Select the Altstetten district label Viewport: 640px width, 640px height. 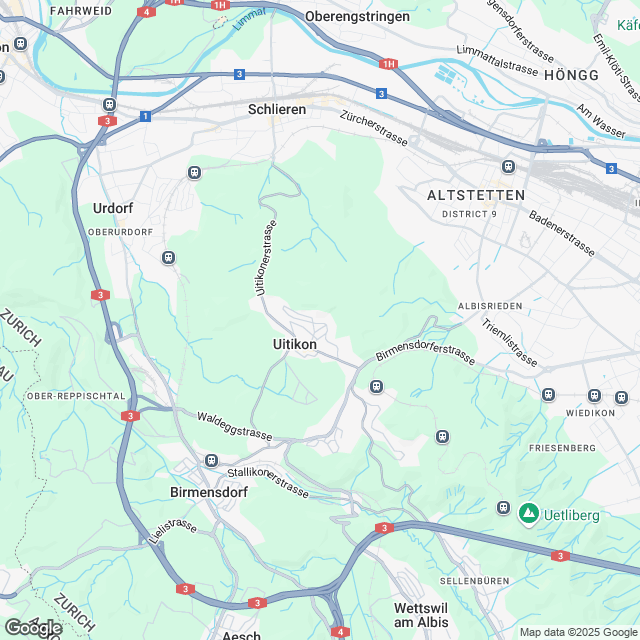click(476, 195)
